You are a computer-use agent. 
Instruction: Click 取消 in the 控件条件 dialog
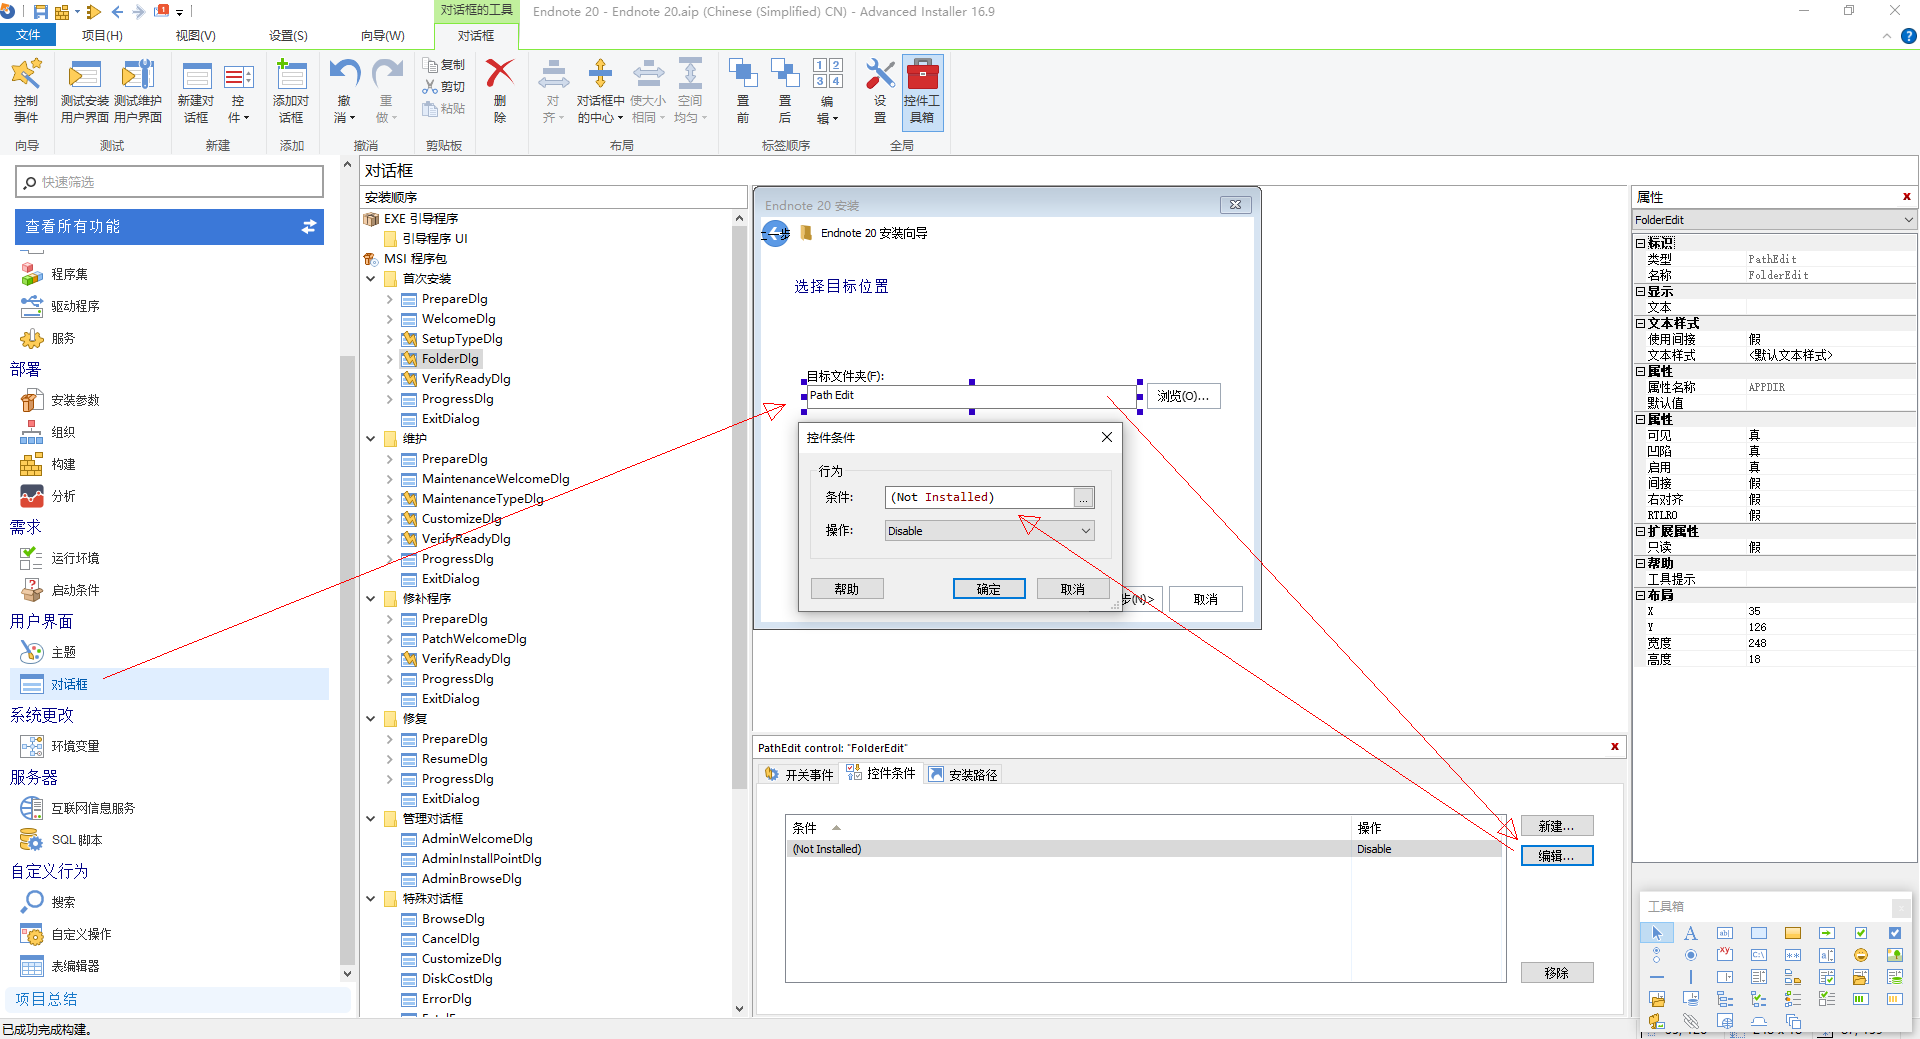click(x=1073, y=589)
